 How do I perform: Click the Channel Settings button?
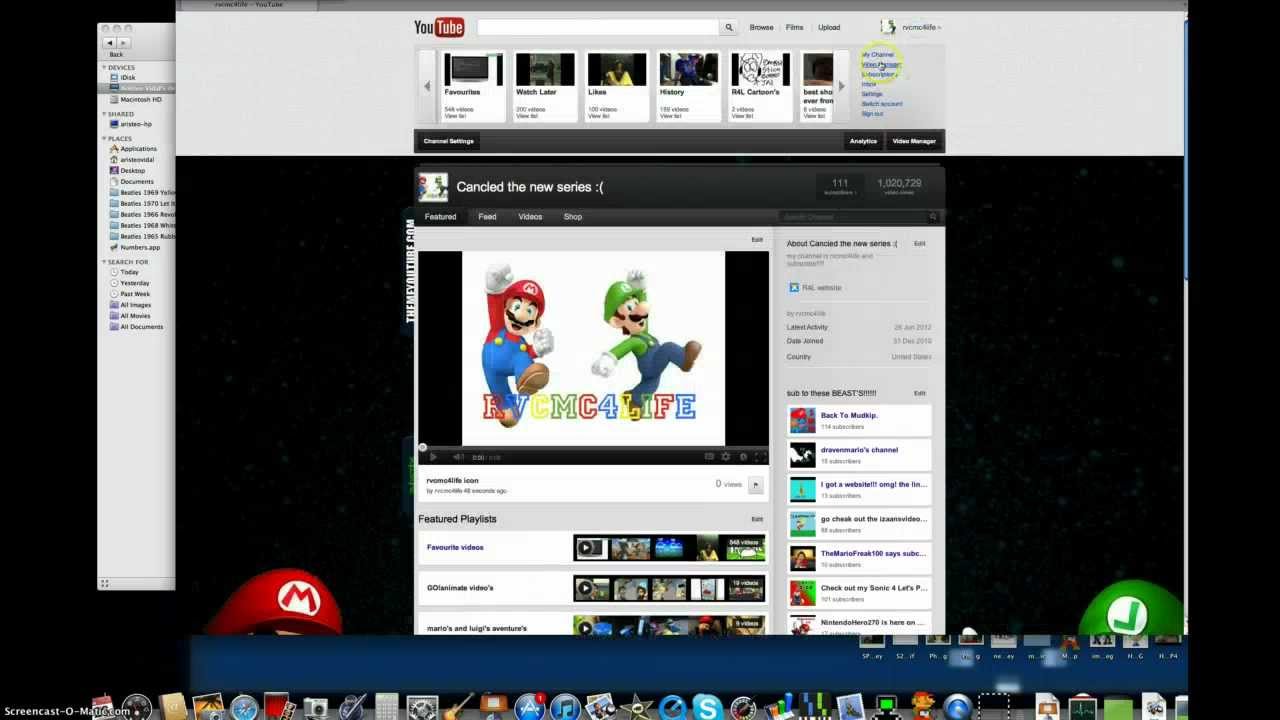(448, 141)
